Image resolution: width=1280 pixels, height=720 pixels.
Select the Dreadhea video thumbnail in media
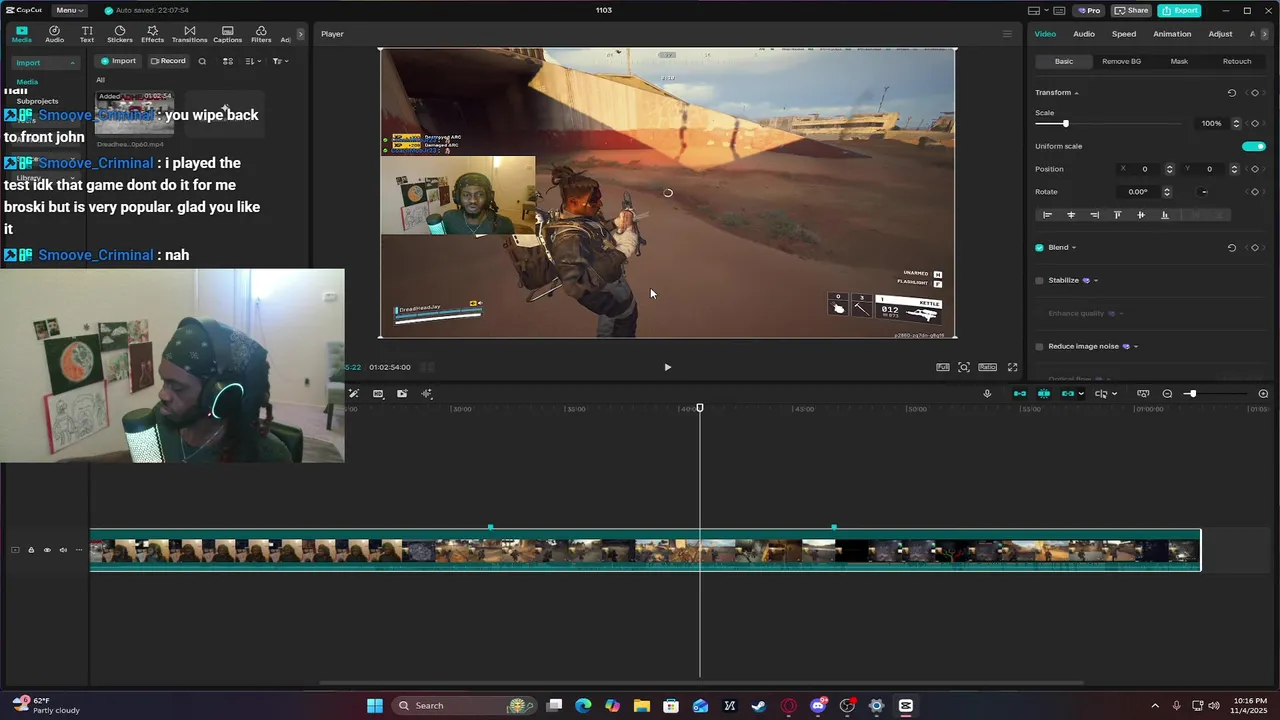point(134,113)
